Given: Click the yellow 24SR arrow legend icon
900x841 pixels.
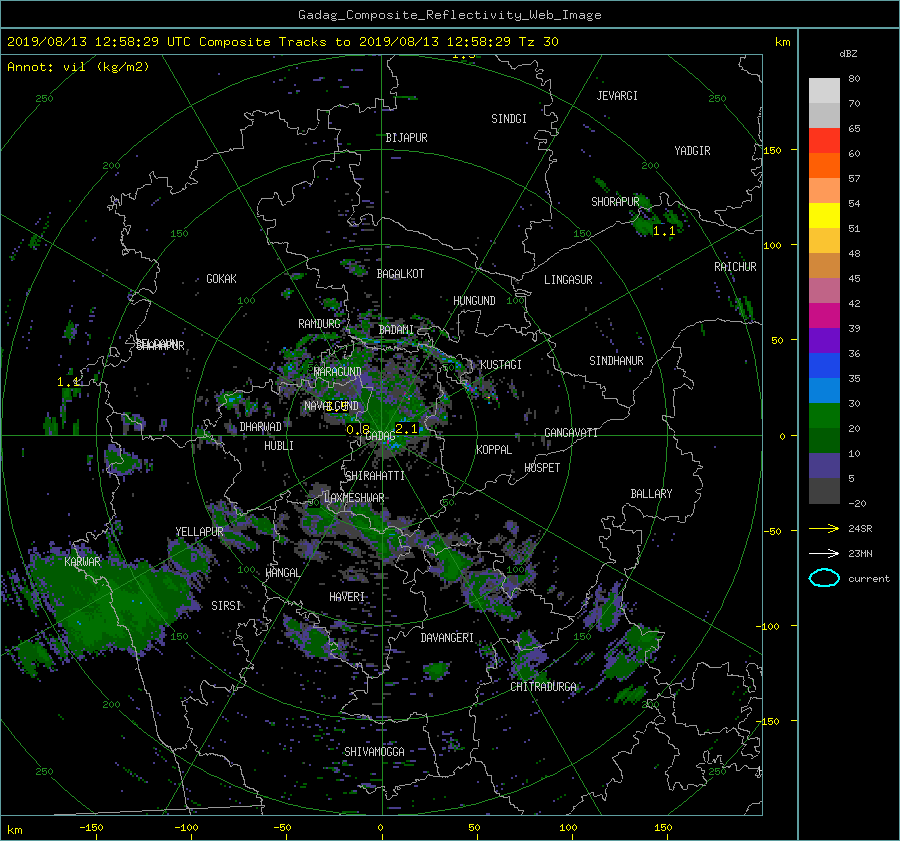Looking at the screenshot, I should tap(824, 528).
